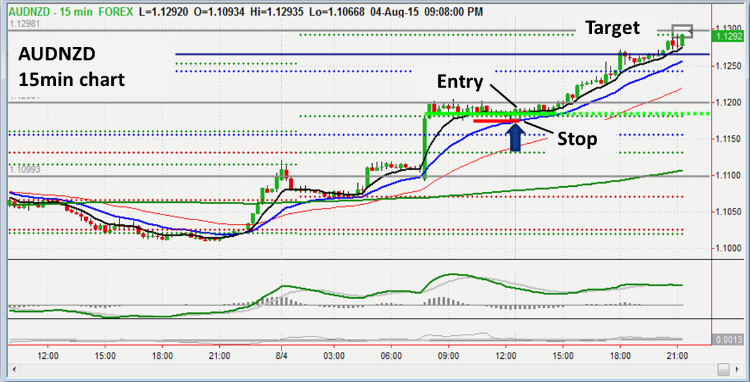Select the Stop annotation label
Screen dimensions: 750x382
[x=577, y=139]
